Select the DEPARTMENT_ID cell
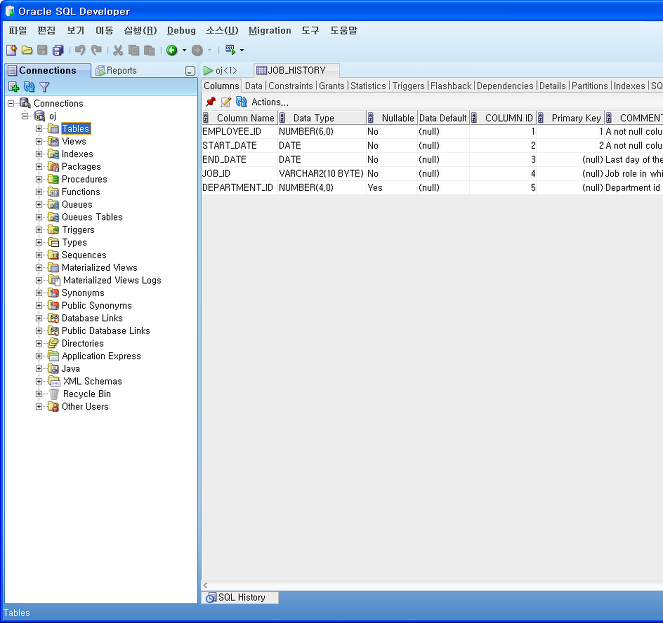The image size is (663, 623). (239, 187)
